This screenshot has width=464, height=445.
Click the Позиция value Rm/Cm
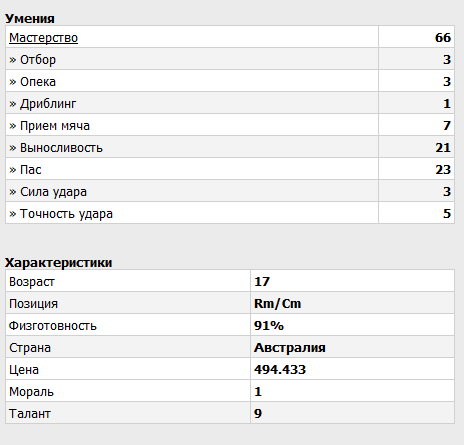(277, 304)
